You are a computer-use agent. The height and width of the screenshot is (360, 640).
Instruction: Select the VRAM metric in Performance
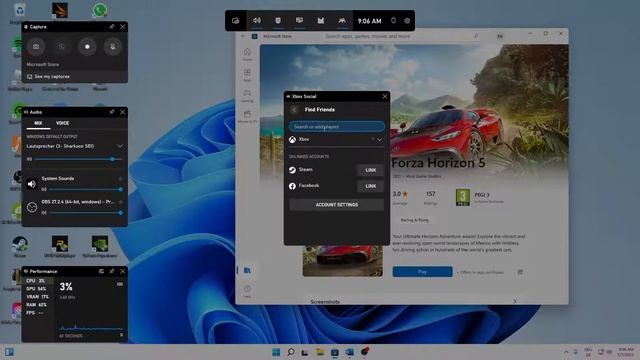click(x=37, y=297)
